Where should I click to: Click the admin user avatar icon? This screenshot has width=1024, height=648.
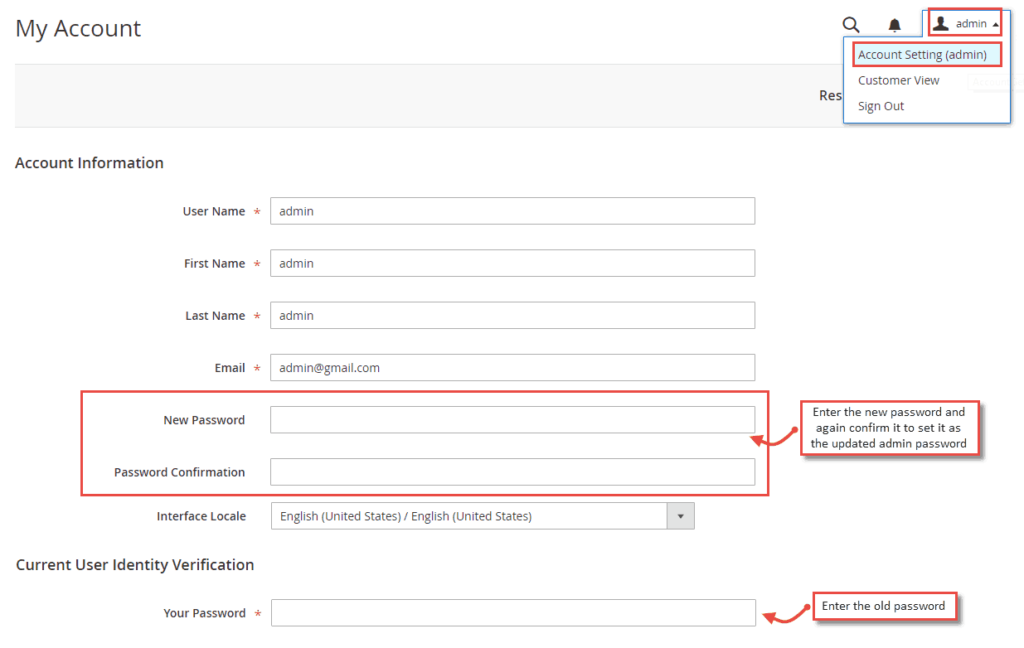tap(940, 23)
